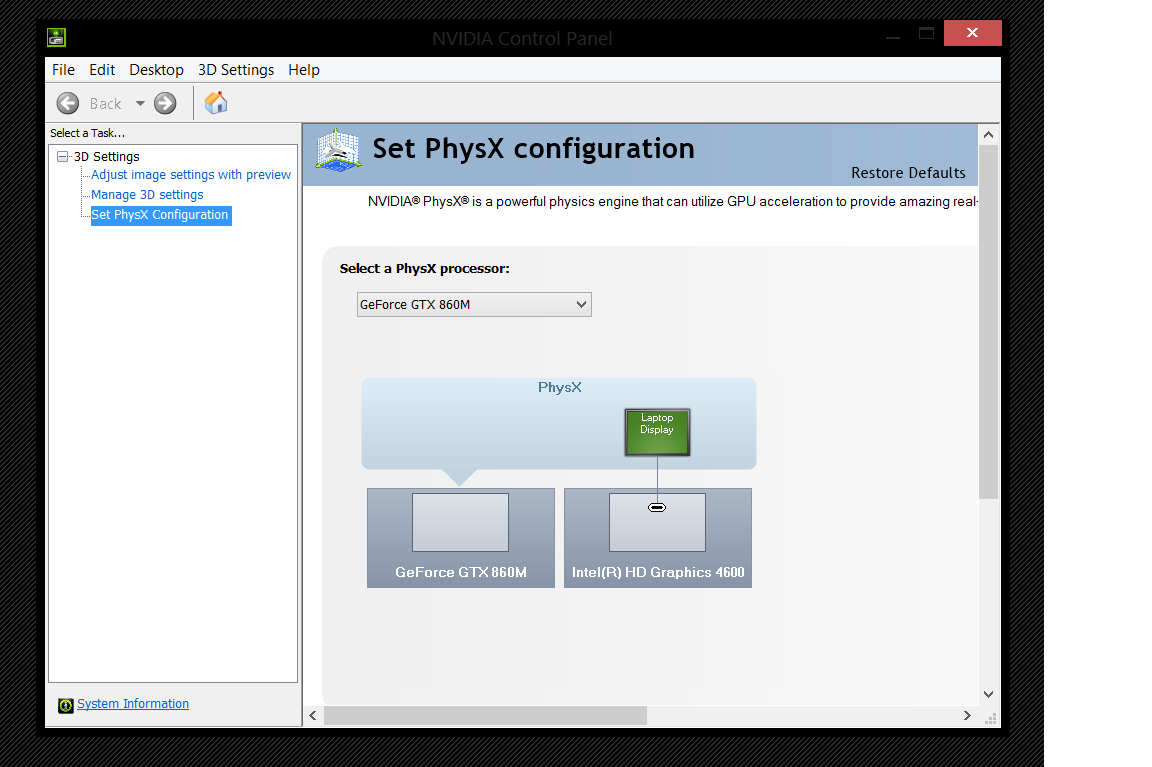Open the 3D Settings menu
This screenshot has height=767, width=1152.
(x=236, y=70)
